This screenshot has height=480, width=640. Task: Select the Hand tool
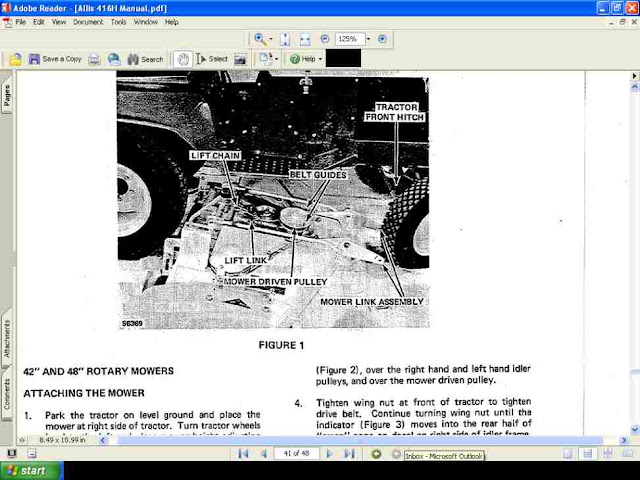click(183, 59)
